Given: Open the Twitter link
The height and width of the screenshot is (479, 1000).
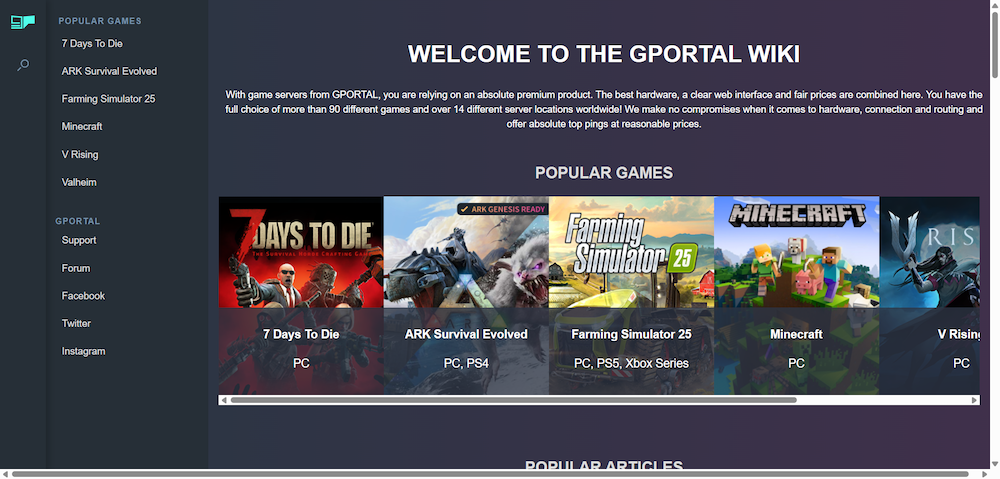Looking at the screenshot, I should pyautogui.click(x=76, y=323).
